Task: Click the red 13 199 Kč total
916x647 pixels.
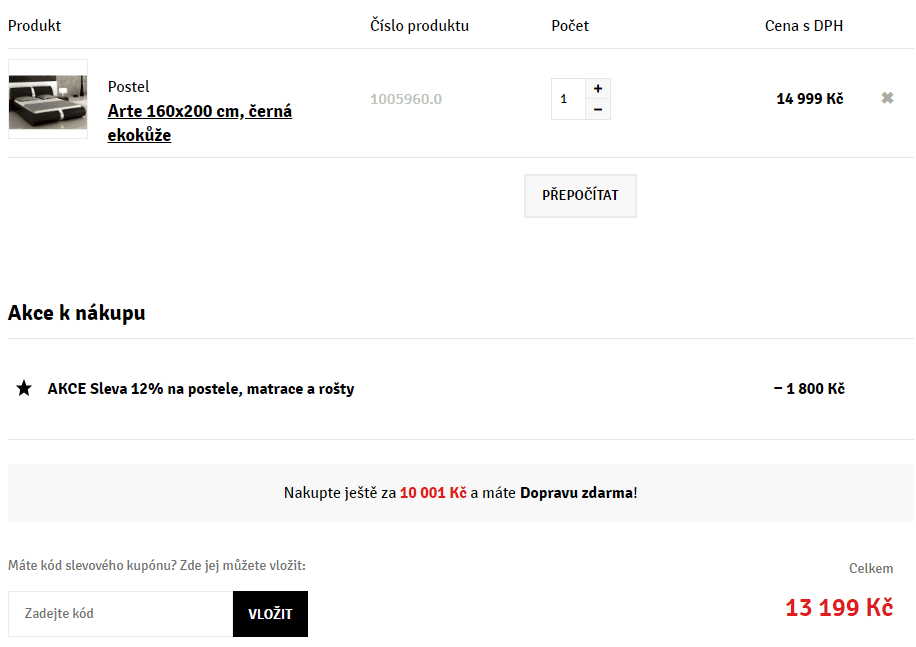Action: click(x=838, y=607)
